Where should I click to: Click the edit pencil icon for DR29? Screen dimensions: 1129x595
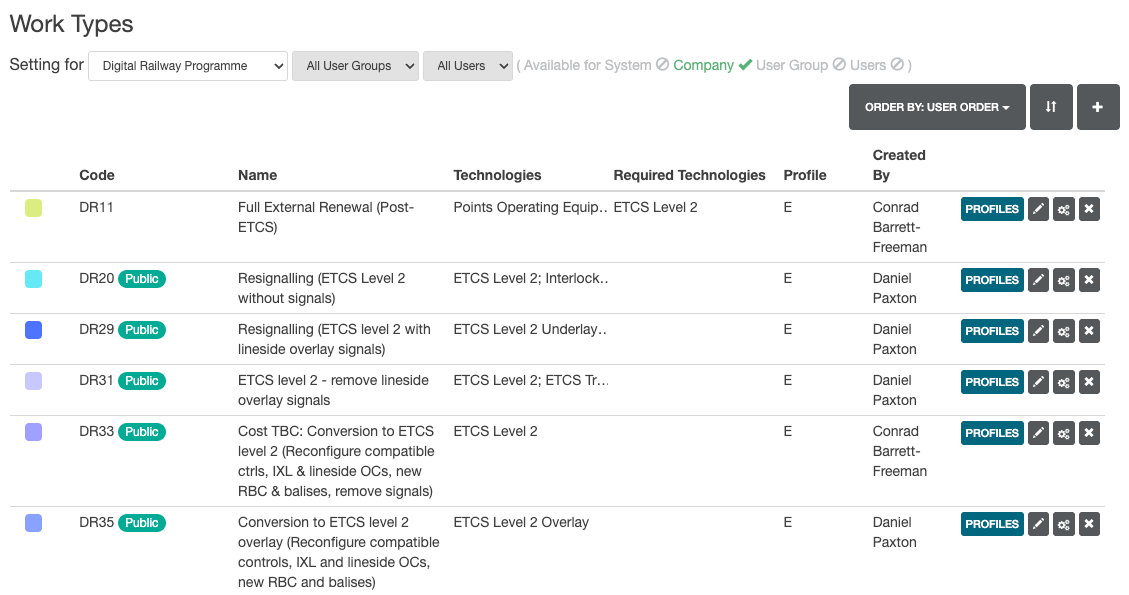(1038, 331)
